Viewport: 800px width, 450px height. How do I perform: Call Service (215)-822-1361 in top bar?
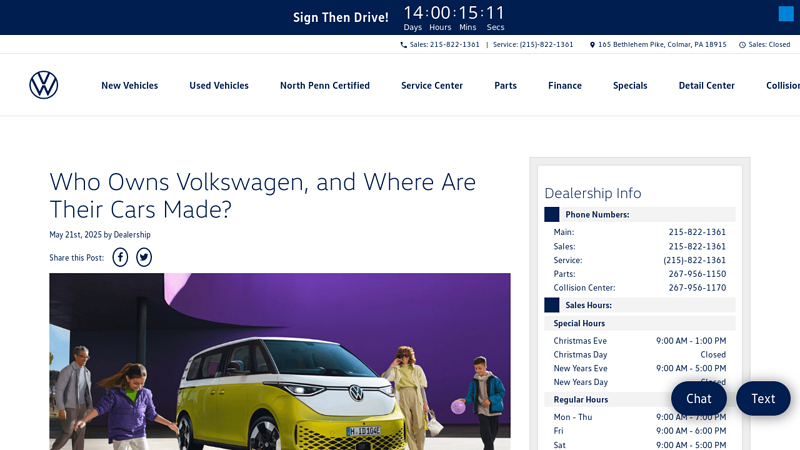[533, 45]
